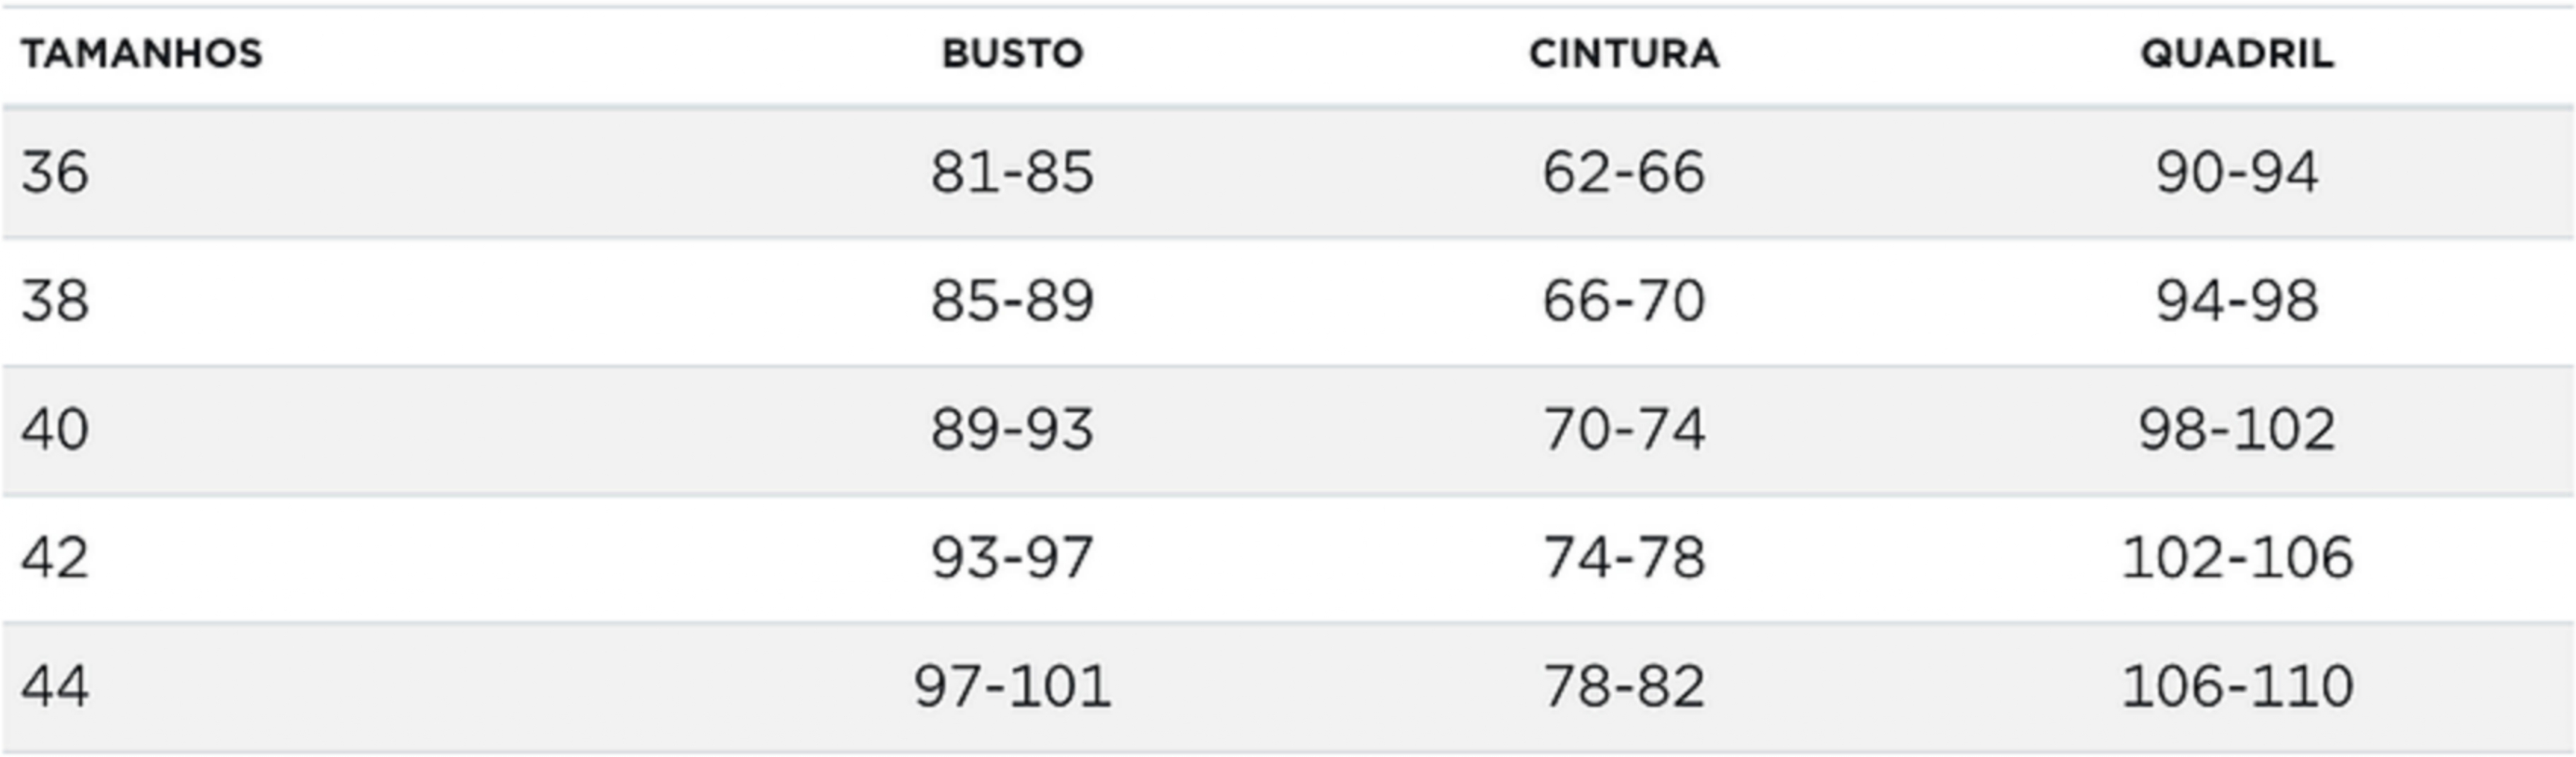This screenshot has height=757, width=2576.
Task: Select size 40 row label
Action: click(55, 429)
